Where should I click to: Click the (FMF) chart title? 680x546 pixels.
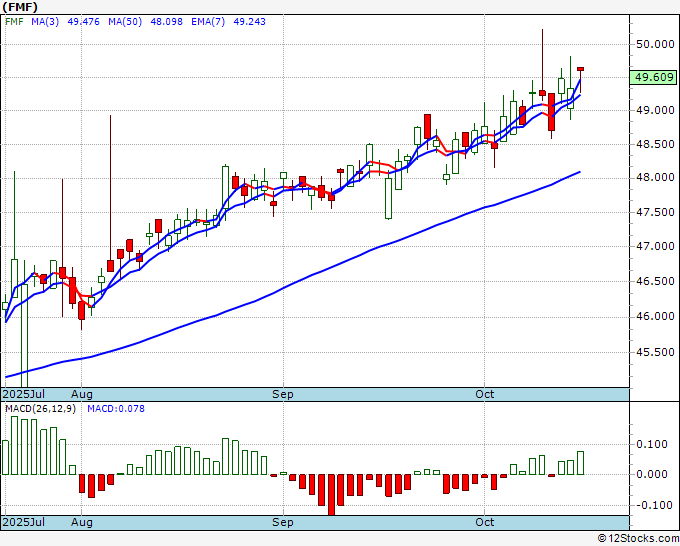[20, 7]
